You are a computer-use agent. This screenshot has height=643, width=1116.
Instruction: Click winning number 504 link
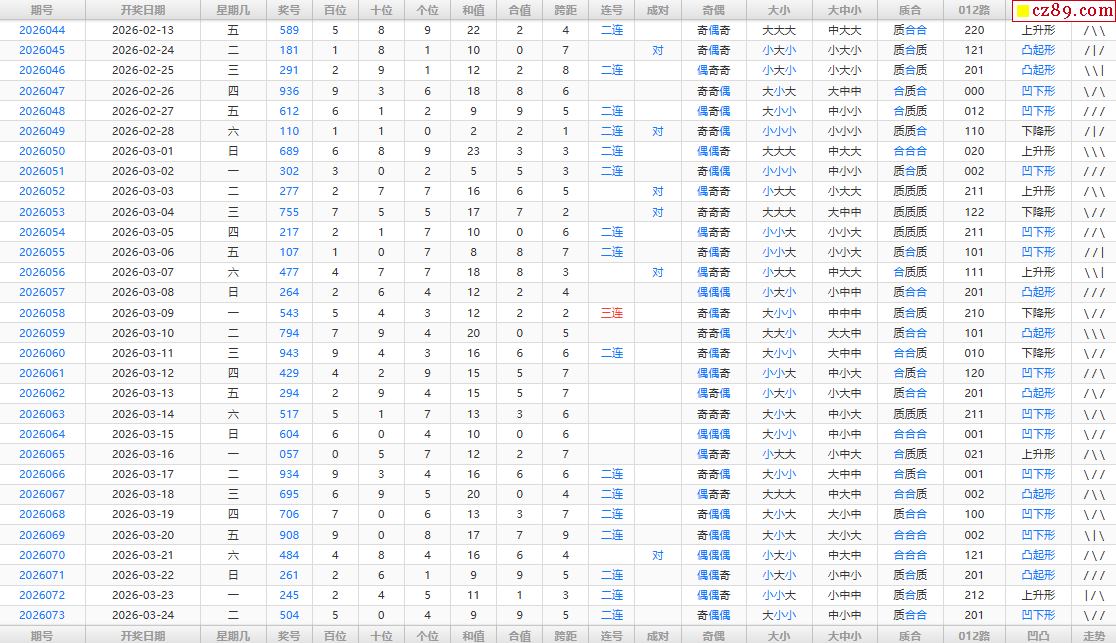(289, 615)
